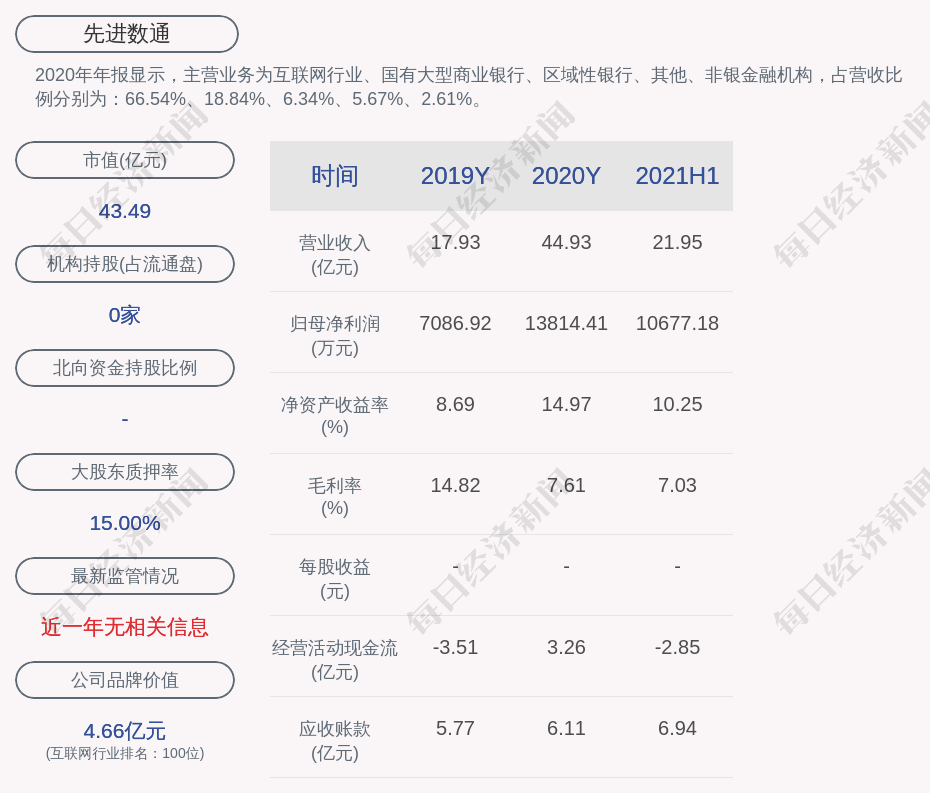Screen dimensions: 930x793
Task: Click the return on equity cell 8.69
Action: point(455,405)
